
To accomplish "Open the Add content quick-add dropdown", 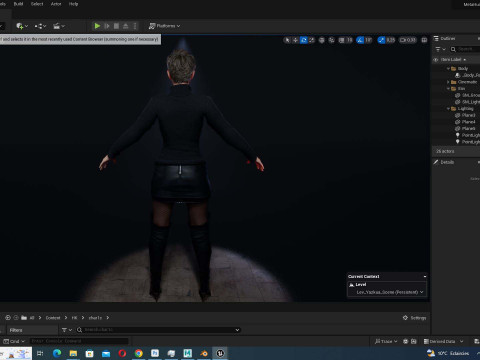I will coord(22,26).
